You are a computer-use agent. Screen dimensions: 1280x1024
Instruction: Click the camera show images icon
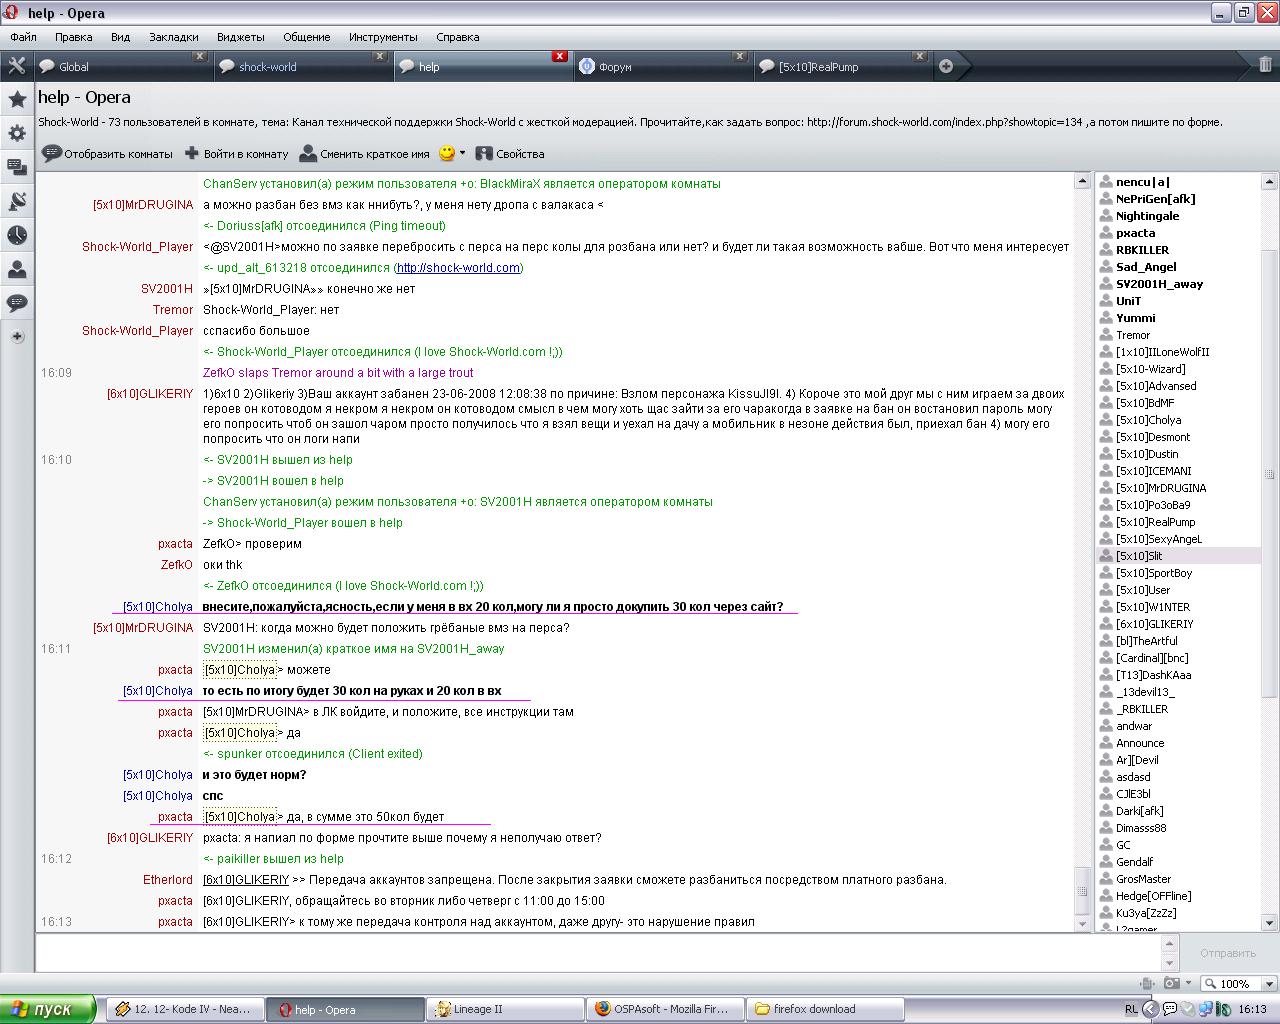1171,984
